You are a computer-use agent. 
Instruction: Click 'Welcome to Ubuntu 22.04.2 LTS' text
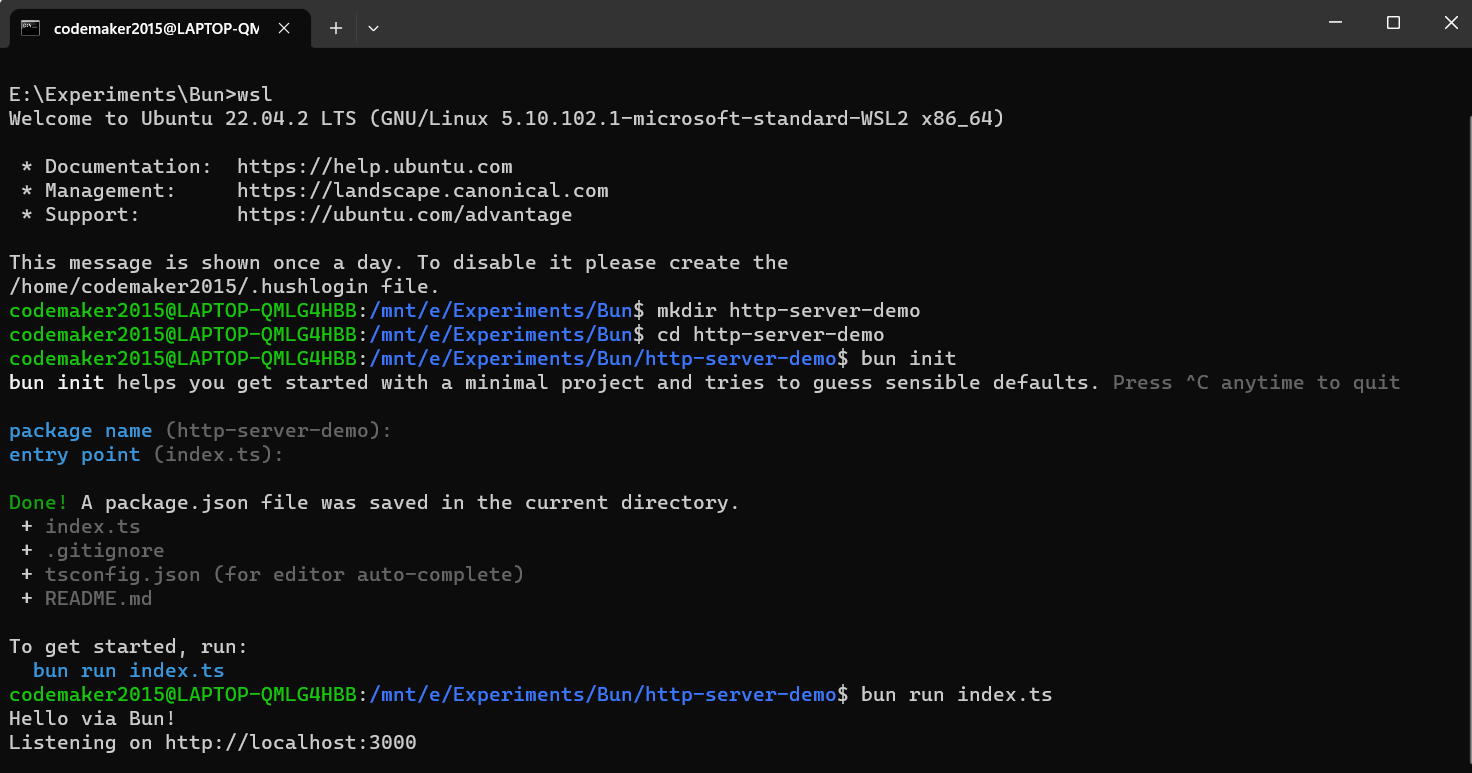(183, 119)
